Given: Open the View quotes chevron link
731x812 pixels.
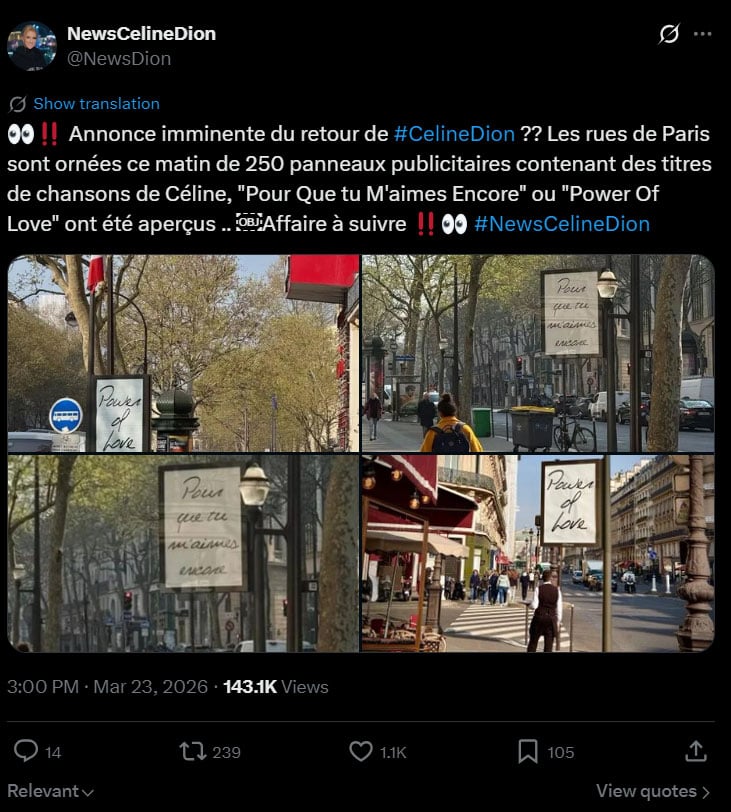Looking at the screenshot, I should coord(653,791).
